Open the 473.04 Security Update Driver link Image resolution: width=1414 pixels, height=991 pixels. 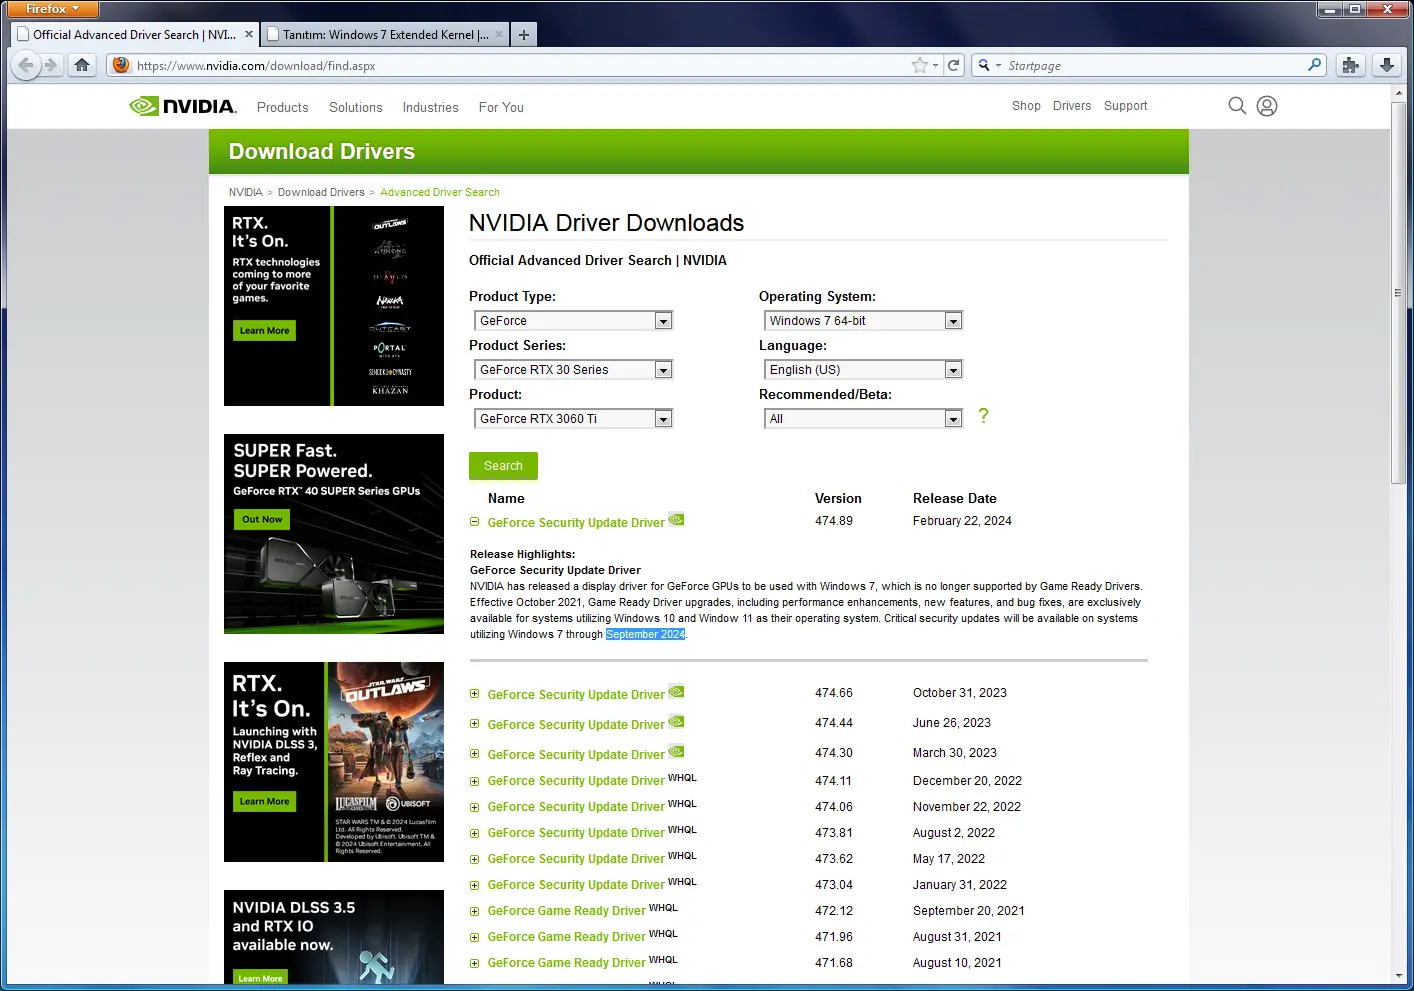coord(576,885)
